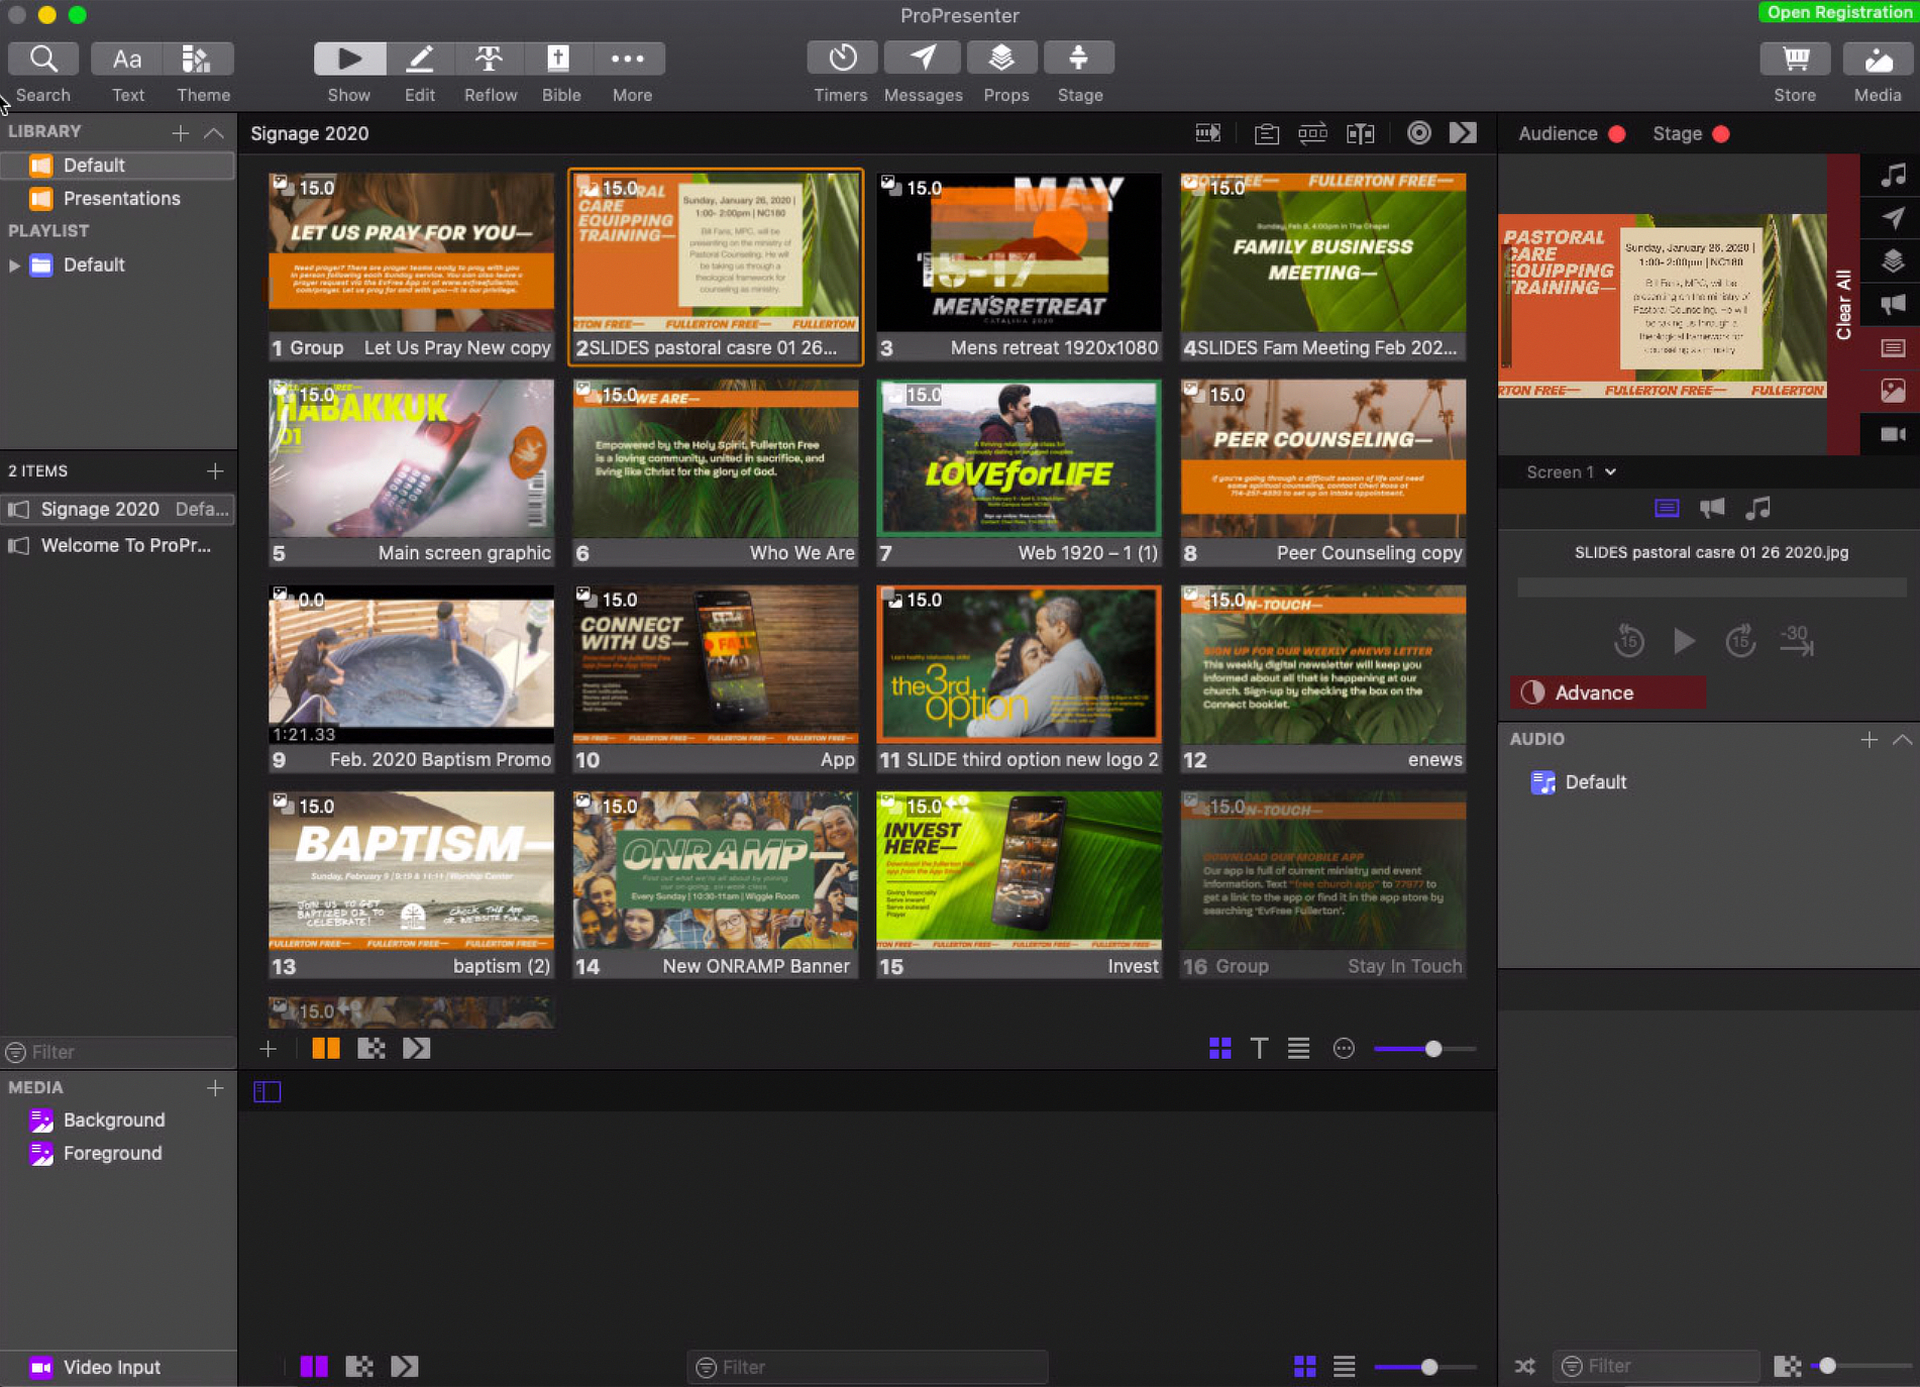The height and width of the screenshot is (1387, 1920).
Task: Click the record/capture button icon
Action: (x=1418, y=133)
